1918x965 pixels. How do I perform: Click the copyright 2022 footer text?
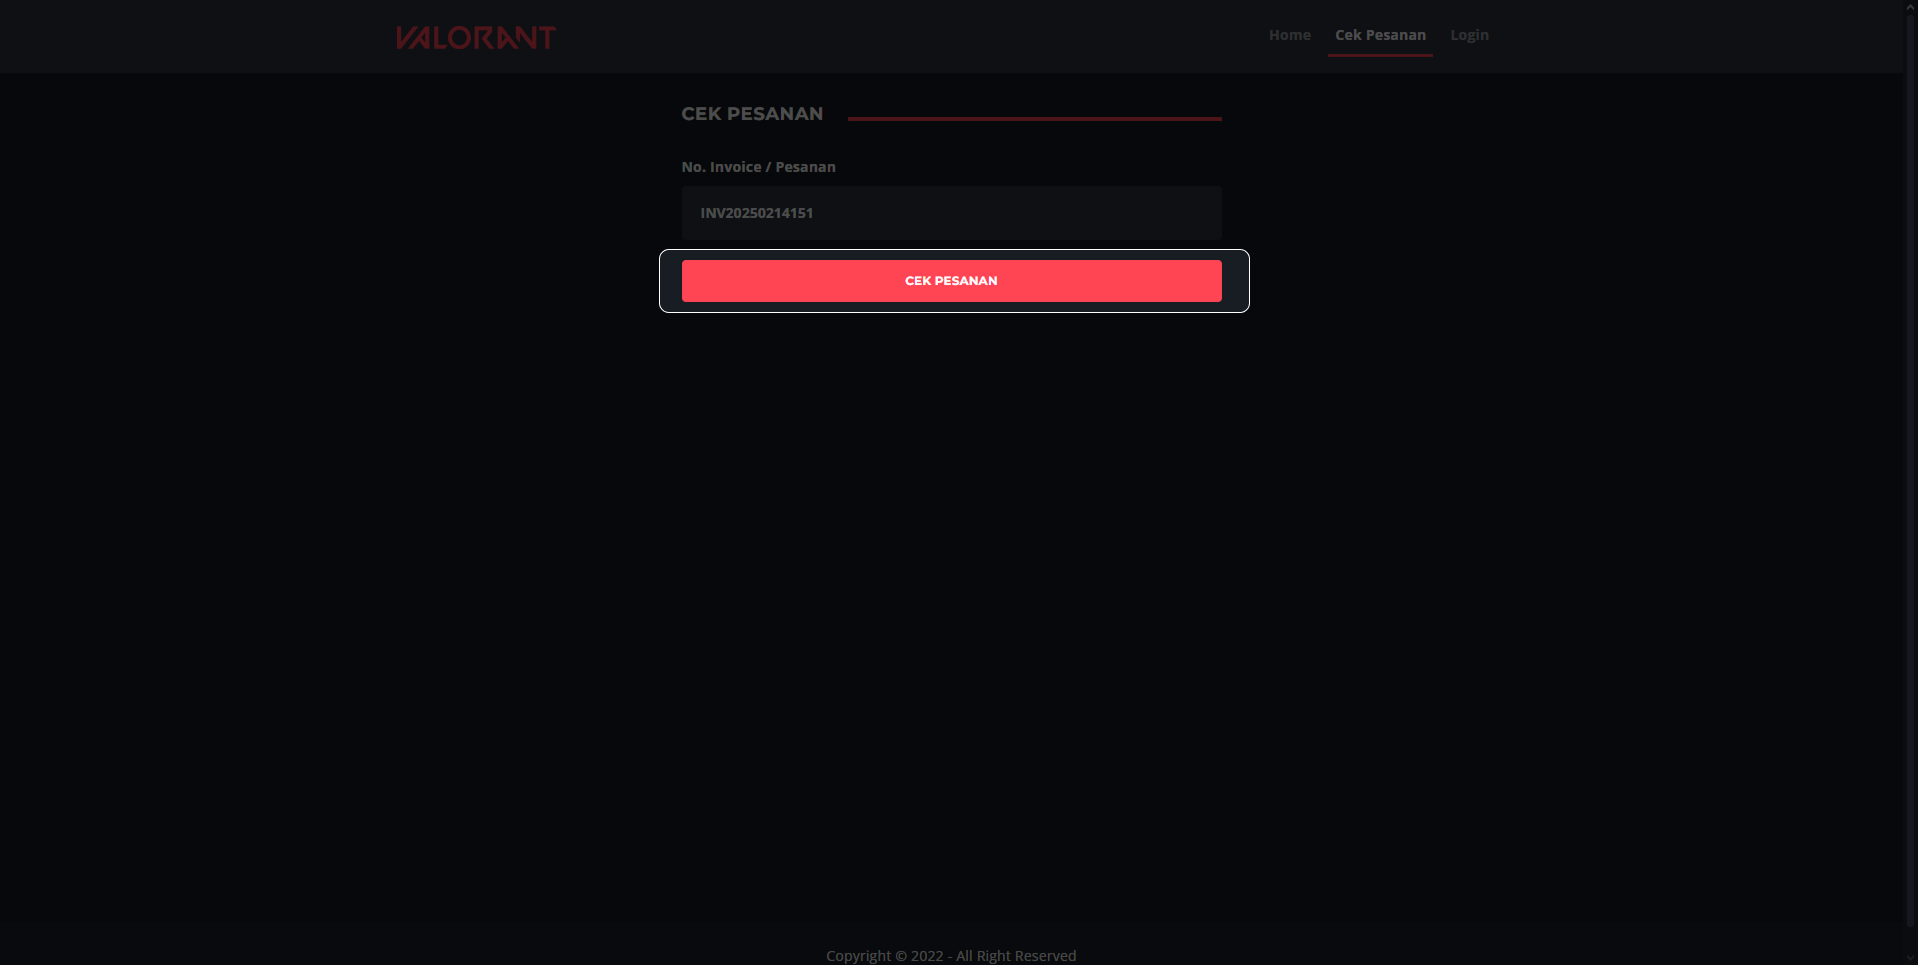point(951,956)
